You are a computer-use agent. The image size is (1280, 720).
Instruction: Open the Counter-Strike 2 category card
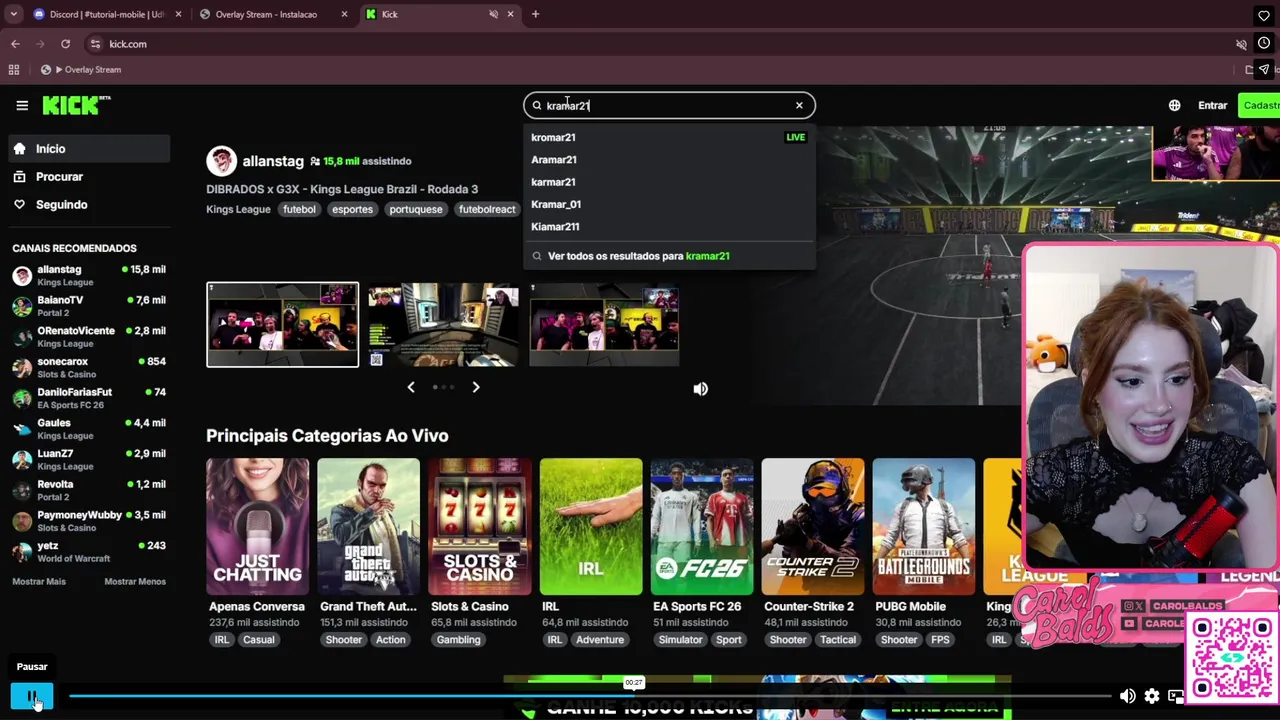tap(812, 527)
